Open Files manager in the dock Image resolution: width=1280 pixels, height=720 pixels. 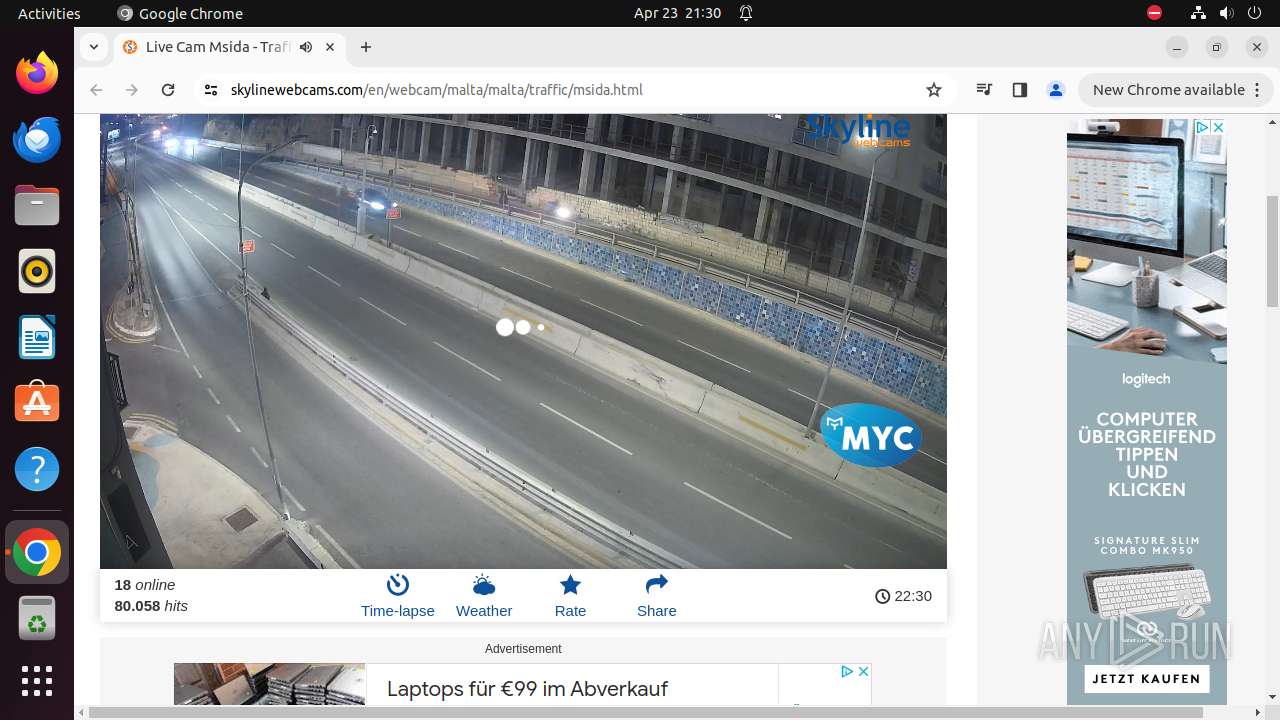[x=37, y=205]
